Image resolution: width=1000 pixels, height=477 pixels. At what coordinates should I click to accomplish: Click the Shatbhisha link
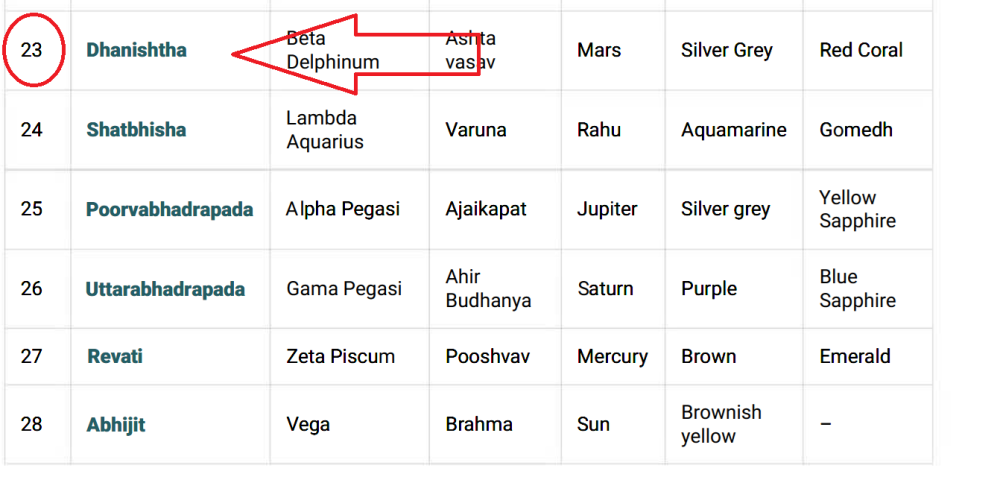136,130
